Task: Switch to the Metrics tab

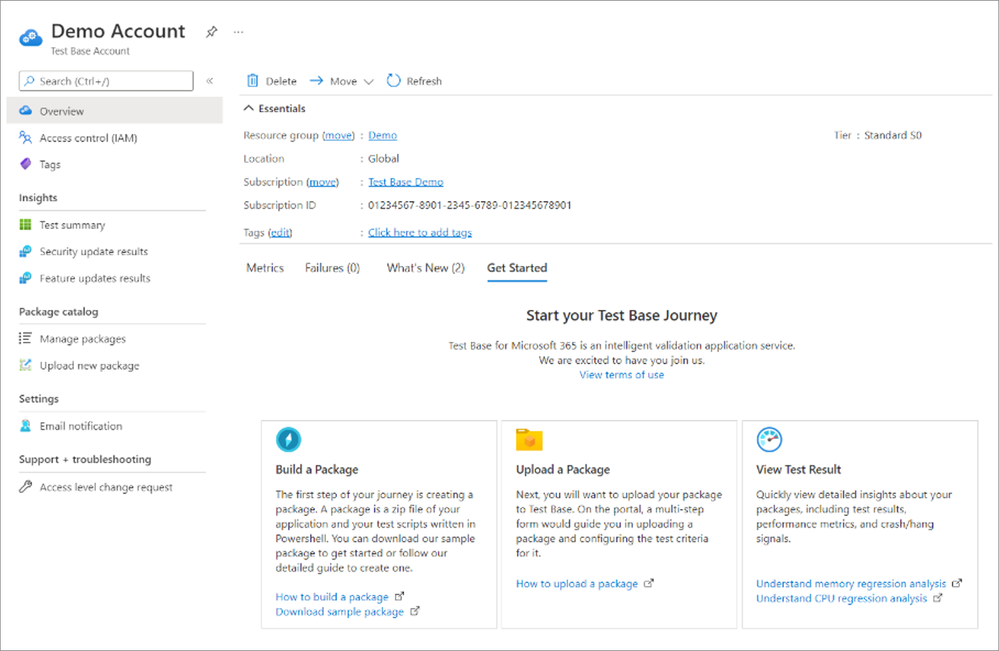Action: pyautogui.click(x=265, y=268)
